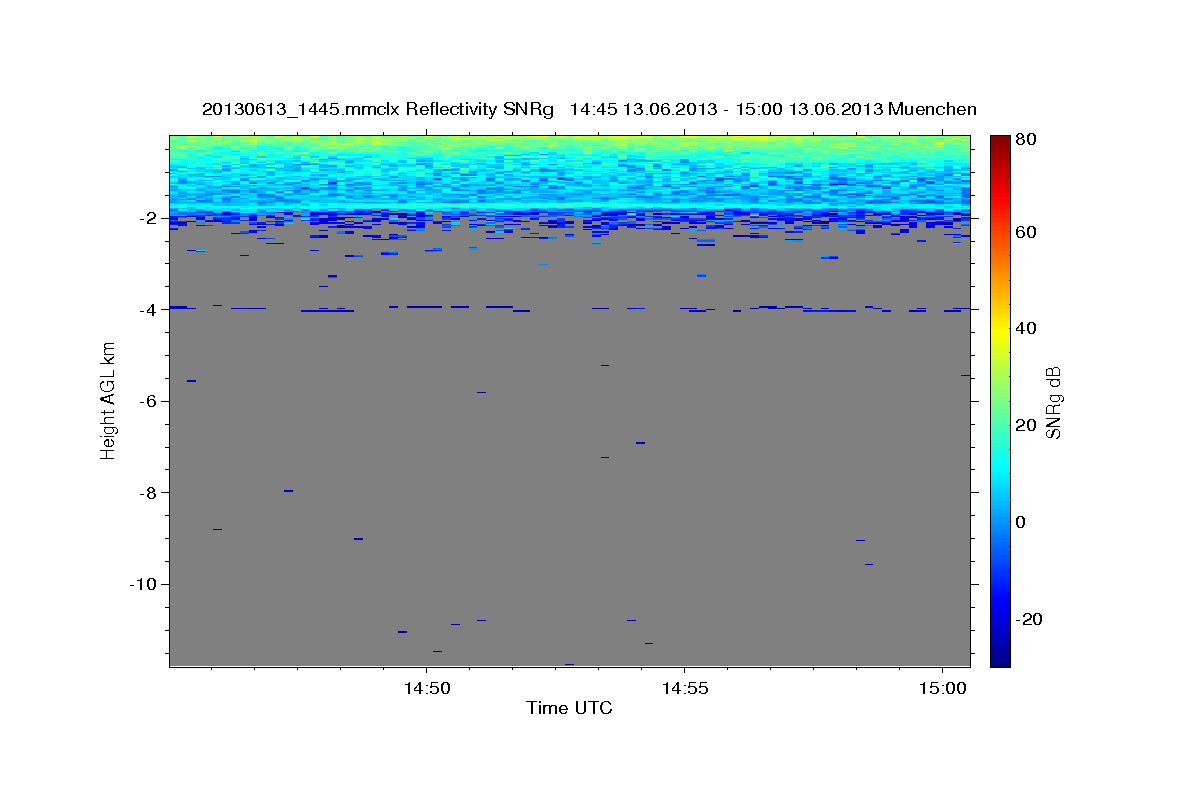
Task: Click the -2 height tick label
Action: [x=147, y=218]
